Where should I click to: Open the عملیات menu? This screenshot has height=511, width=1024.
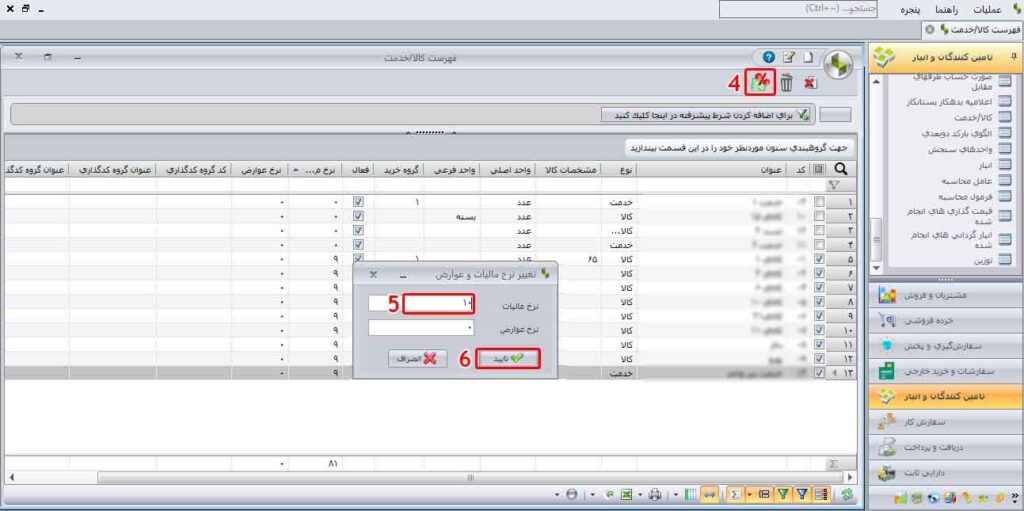click(x=987, y=10)
